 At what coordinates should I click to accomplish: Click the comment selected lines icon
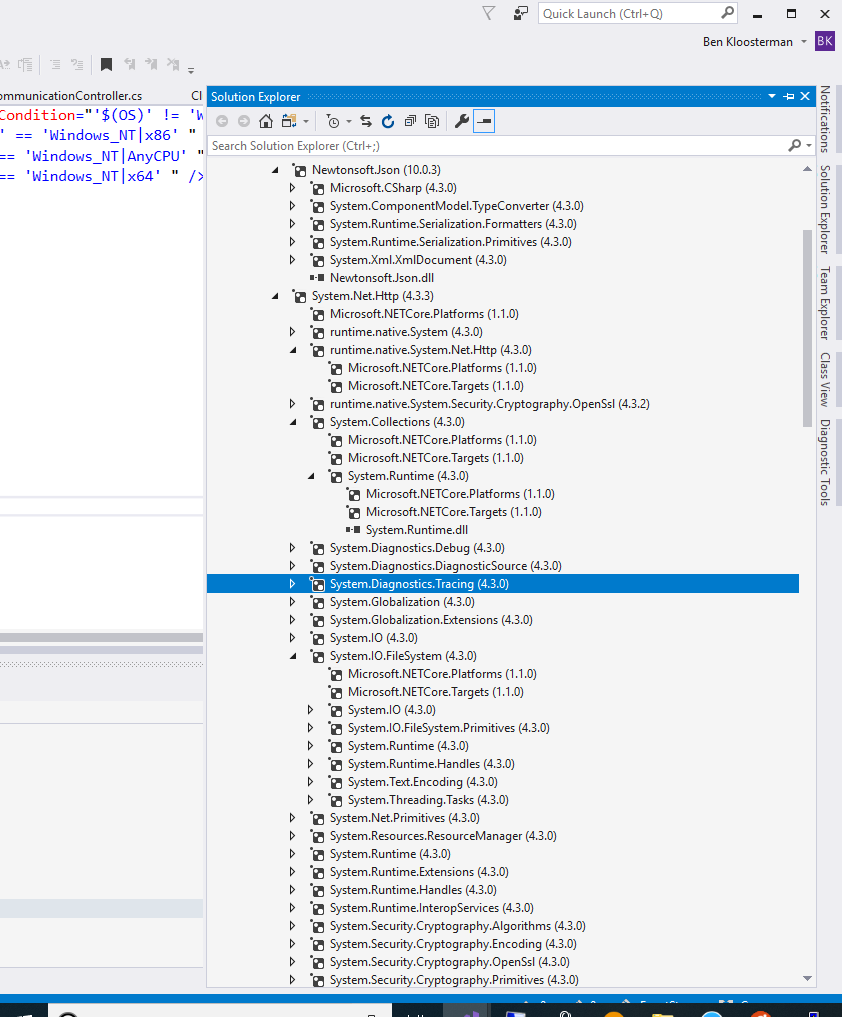click(55, 64)
